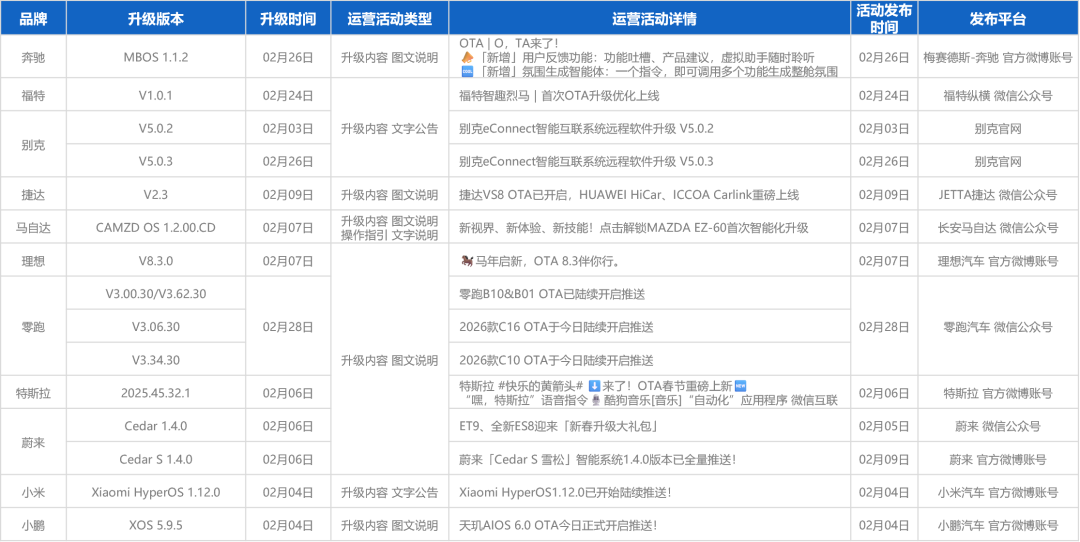Click the 捷达VS8 OTA已开启 details cell
This screenshot has width=1080, height=542.
tap(650, 194)
